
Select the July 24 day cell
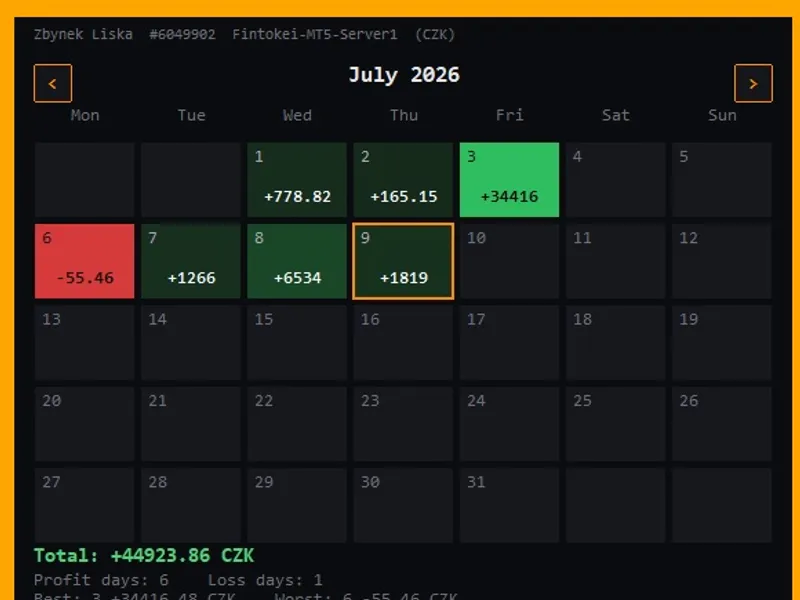click(x=509, y=424)
